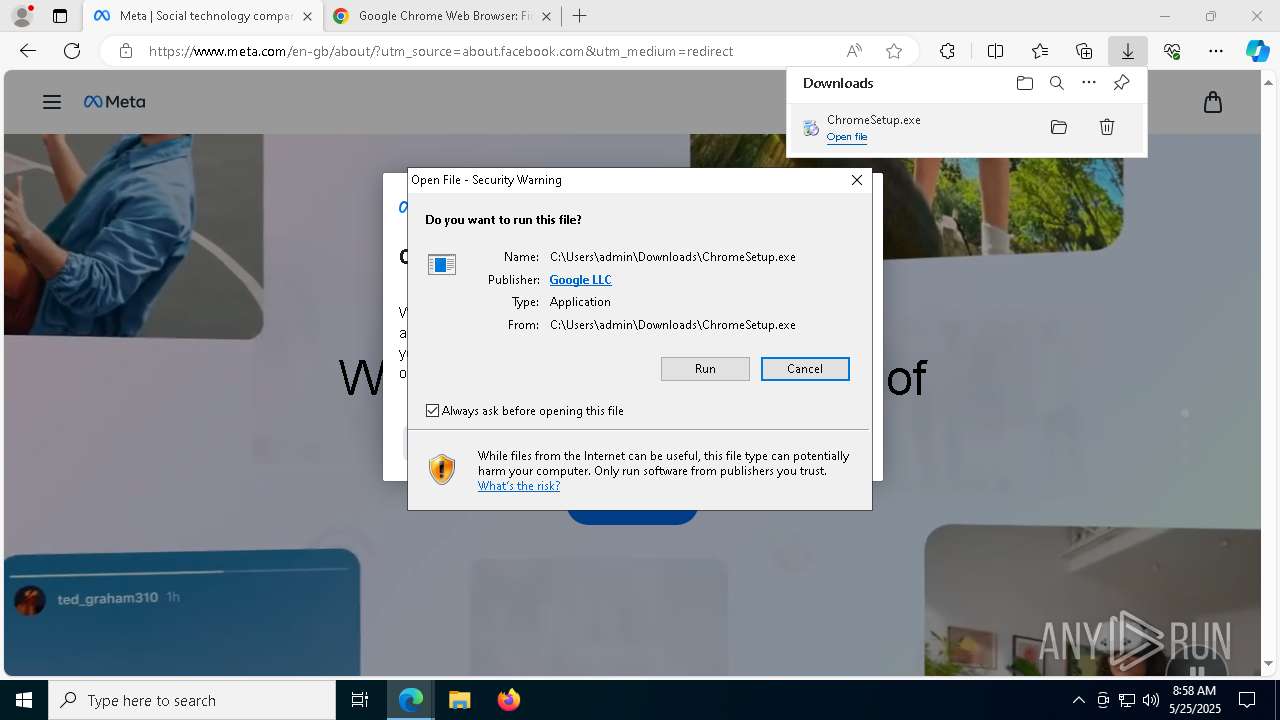Image resolution: width=1280 pixels, height=720 pixels.
Task: Delete ChromeSetup.exe download entry
Action: point(1107,127)
